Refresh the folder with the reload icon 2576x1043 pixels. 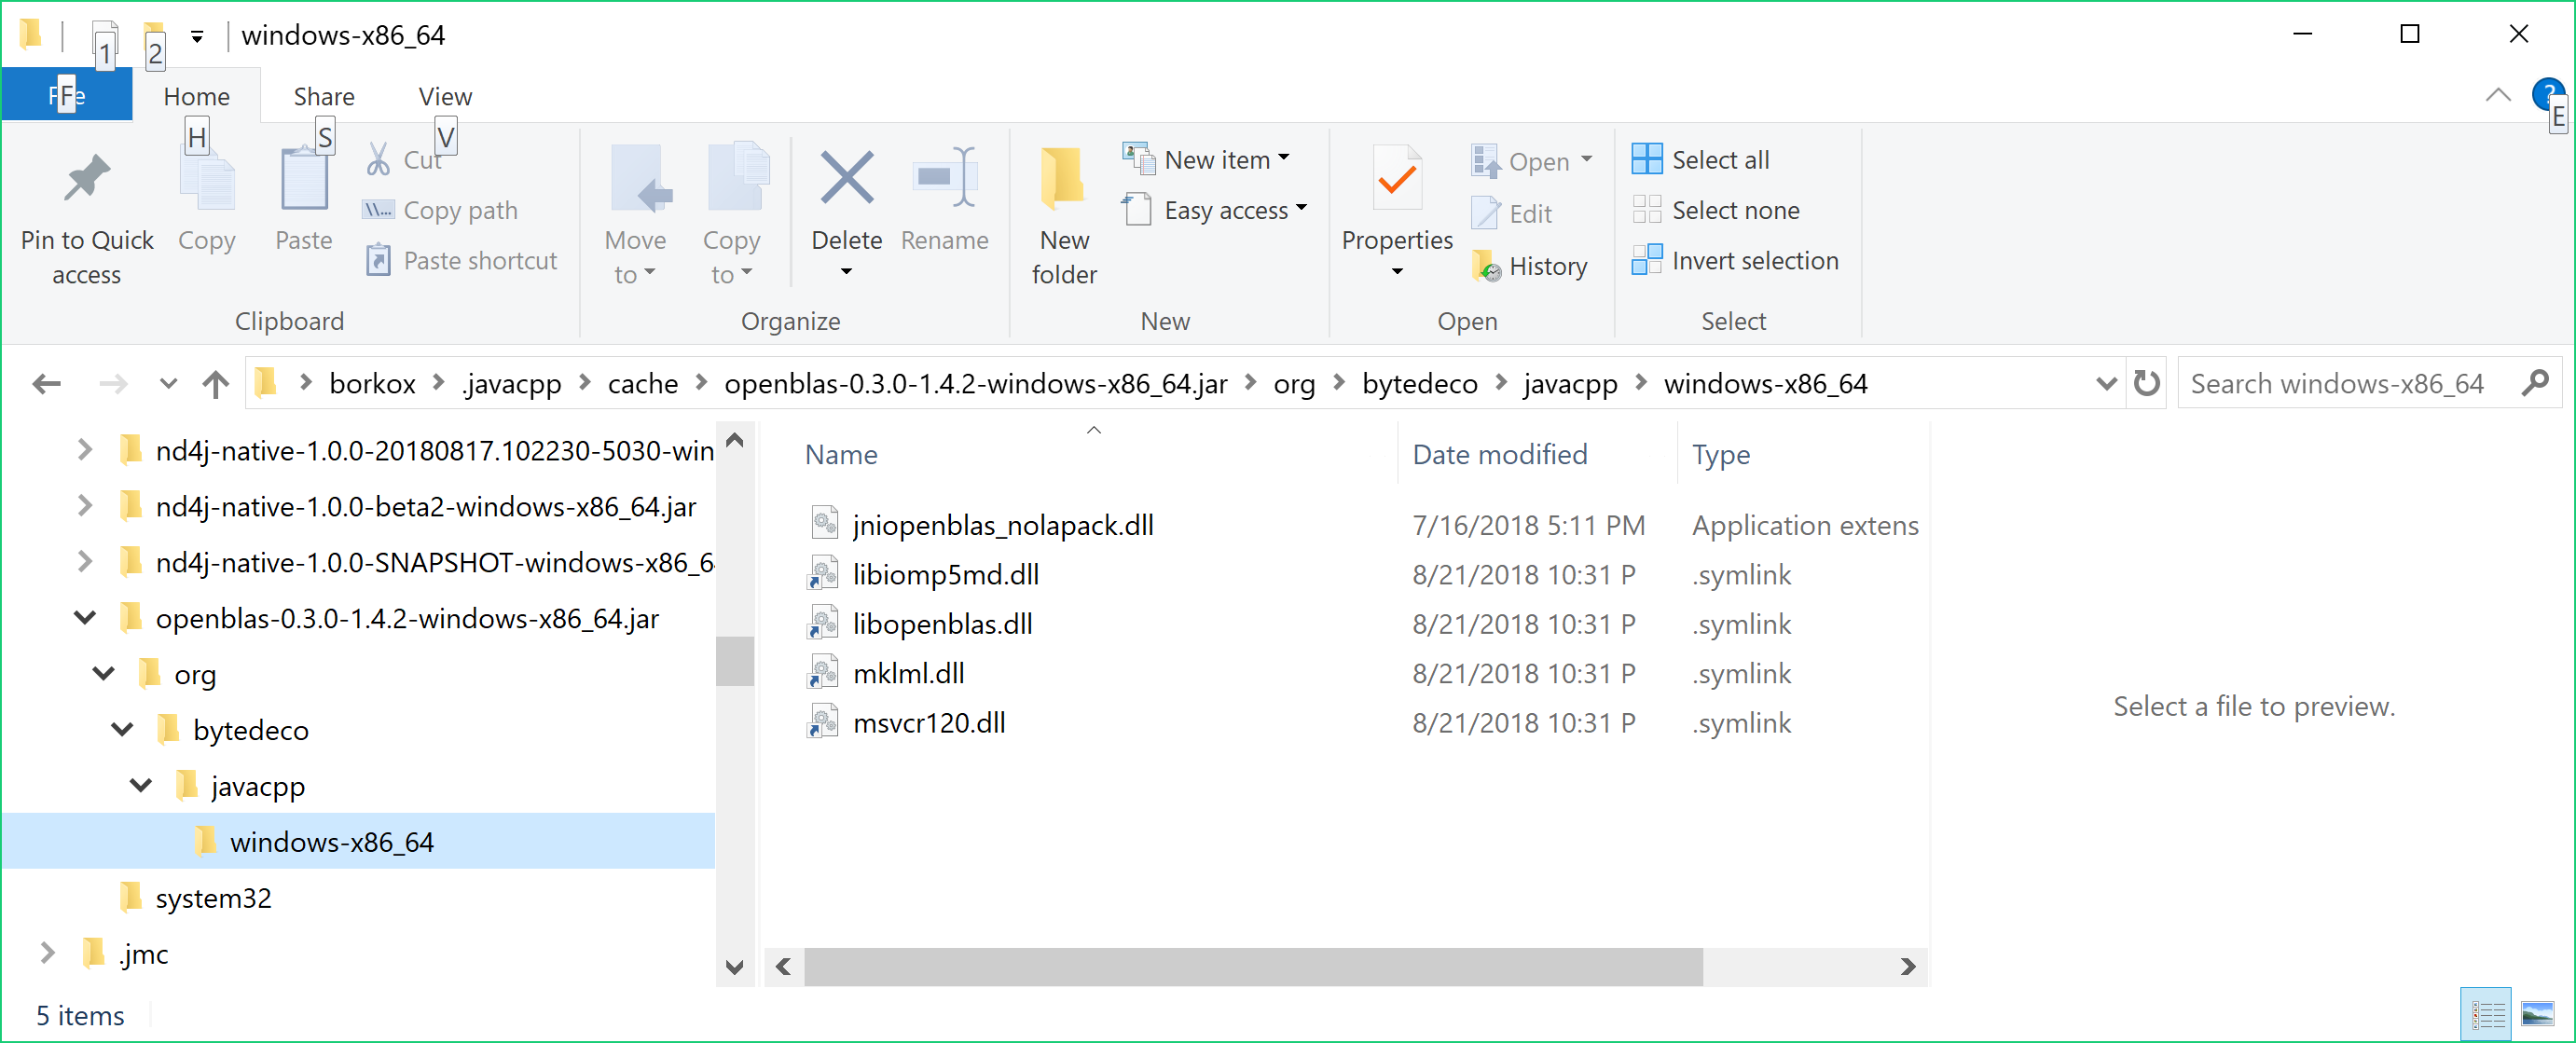pos(2146,384)
